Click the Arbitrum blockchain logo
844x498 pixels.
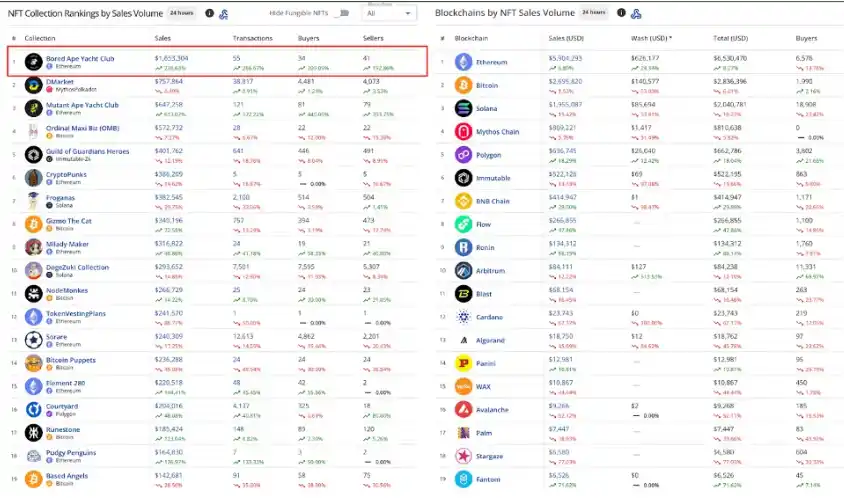(463, 270)
